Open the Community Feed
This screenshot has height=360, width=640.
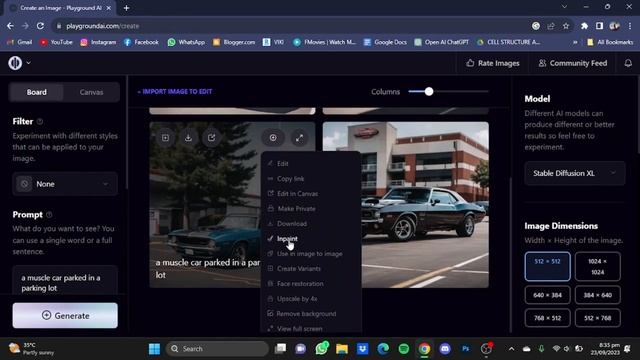coord(573,63)
